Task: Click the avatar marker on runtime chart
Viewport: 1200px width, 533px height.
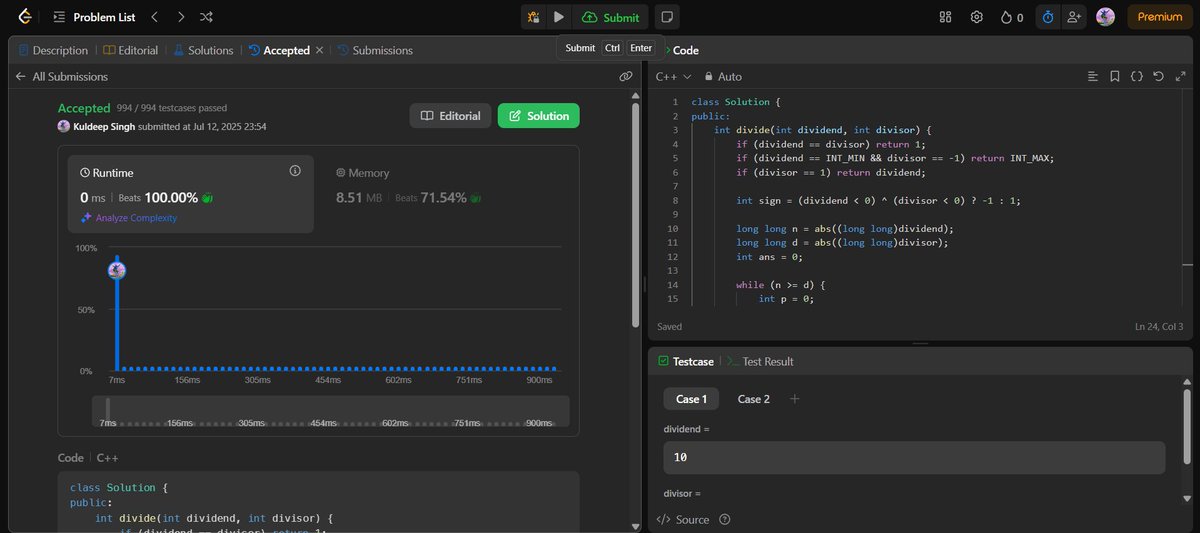Action: 117,270
